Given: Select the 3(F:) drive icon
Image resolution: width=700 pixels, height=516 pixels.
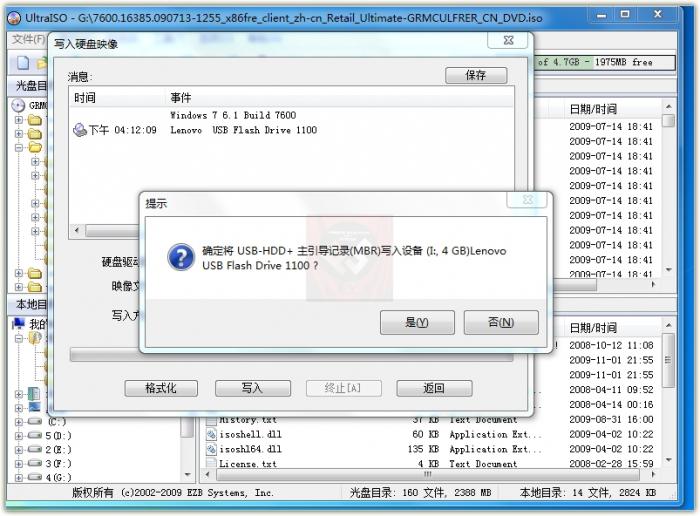Looking at the screenshot, I should pos(35,463).
